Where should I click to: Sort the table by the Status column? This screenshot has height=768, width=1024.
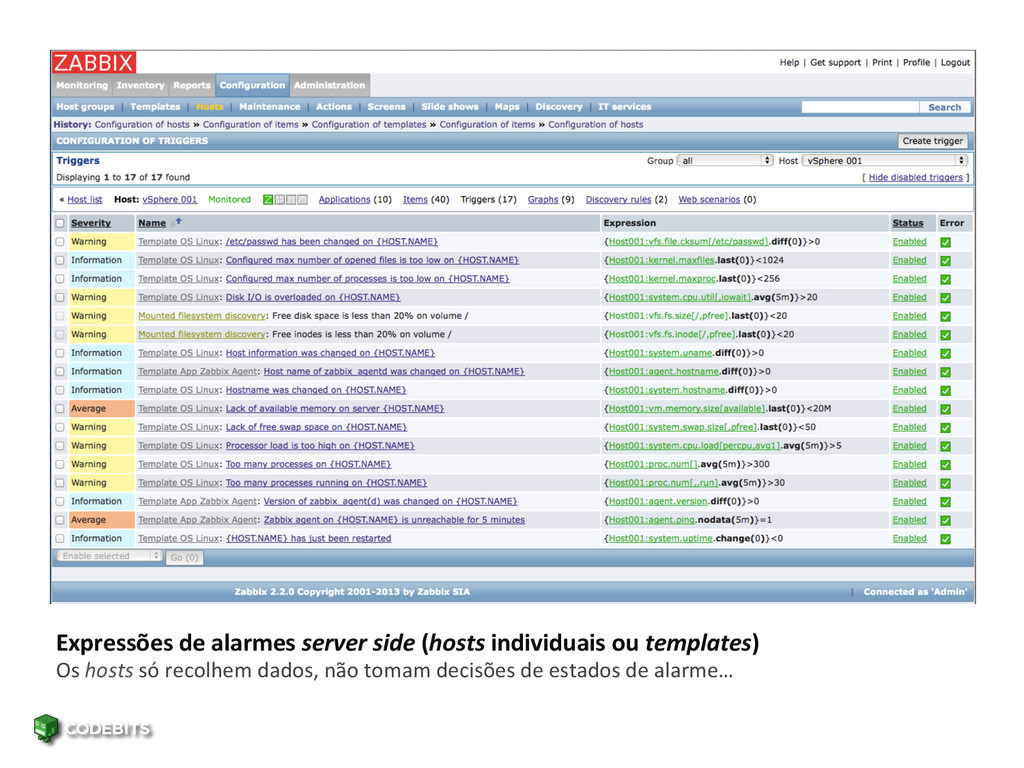[908, 223]
